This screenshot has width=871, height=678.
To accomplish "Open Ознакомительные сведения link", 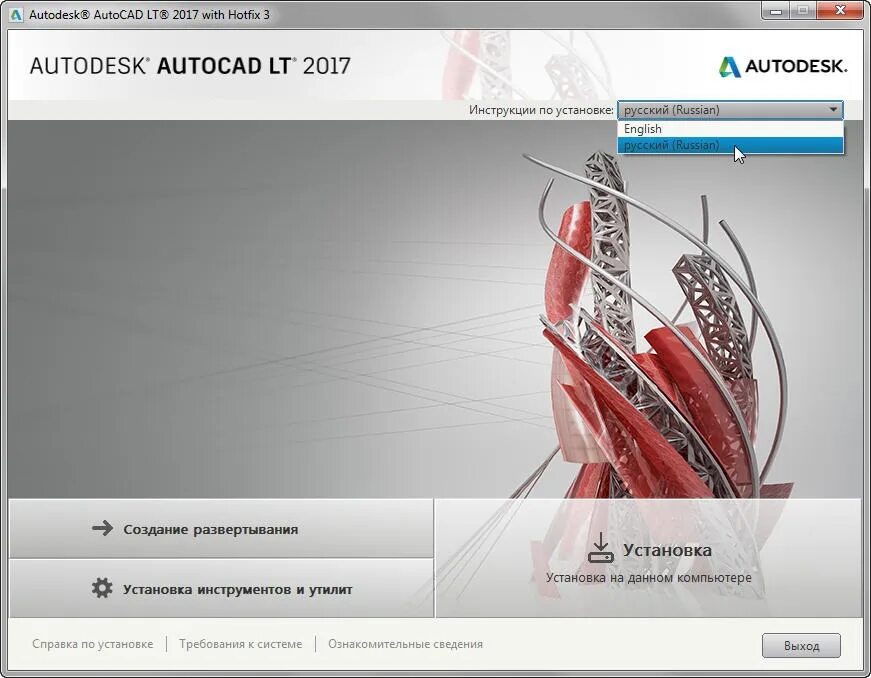I will pyautogui.click(x=406, y=644).
